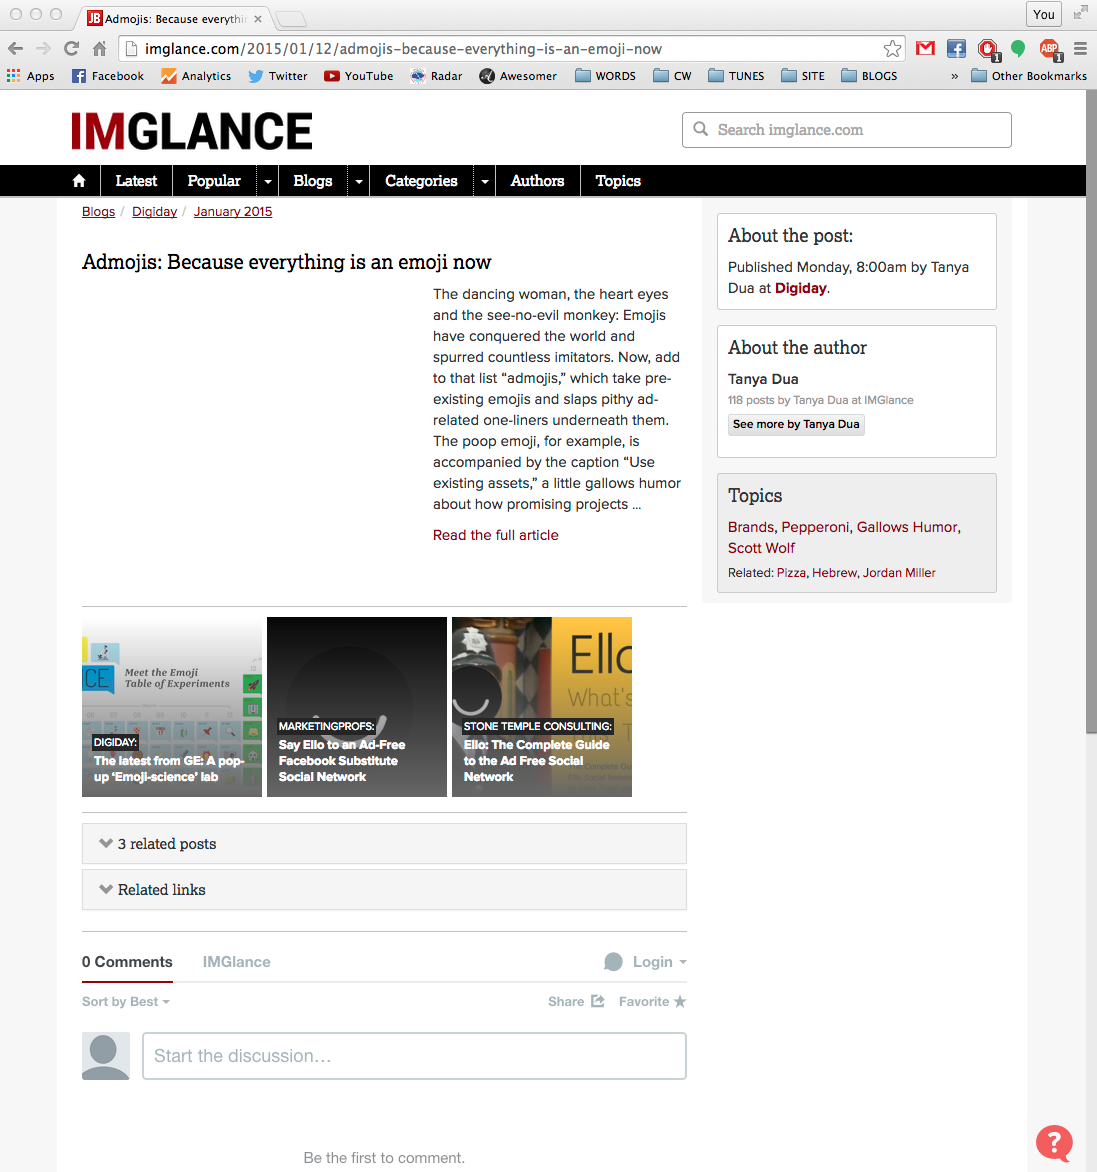Switch to the 0 Comments tab
The height and width of the screenshot is (1172, 1097).
tap(127, 962)
